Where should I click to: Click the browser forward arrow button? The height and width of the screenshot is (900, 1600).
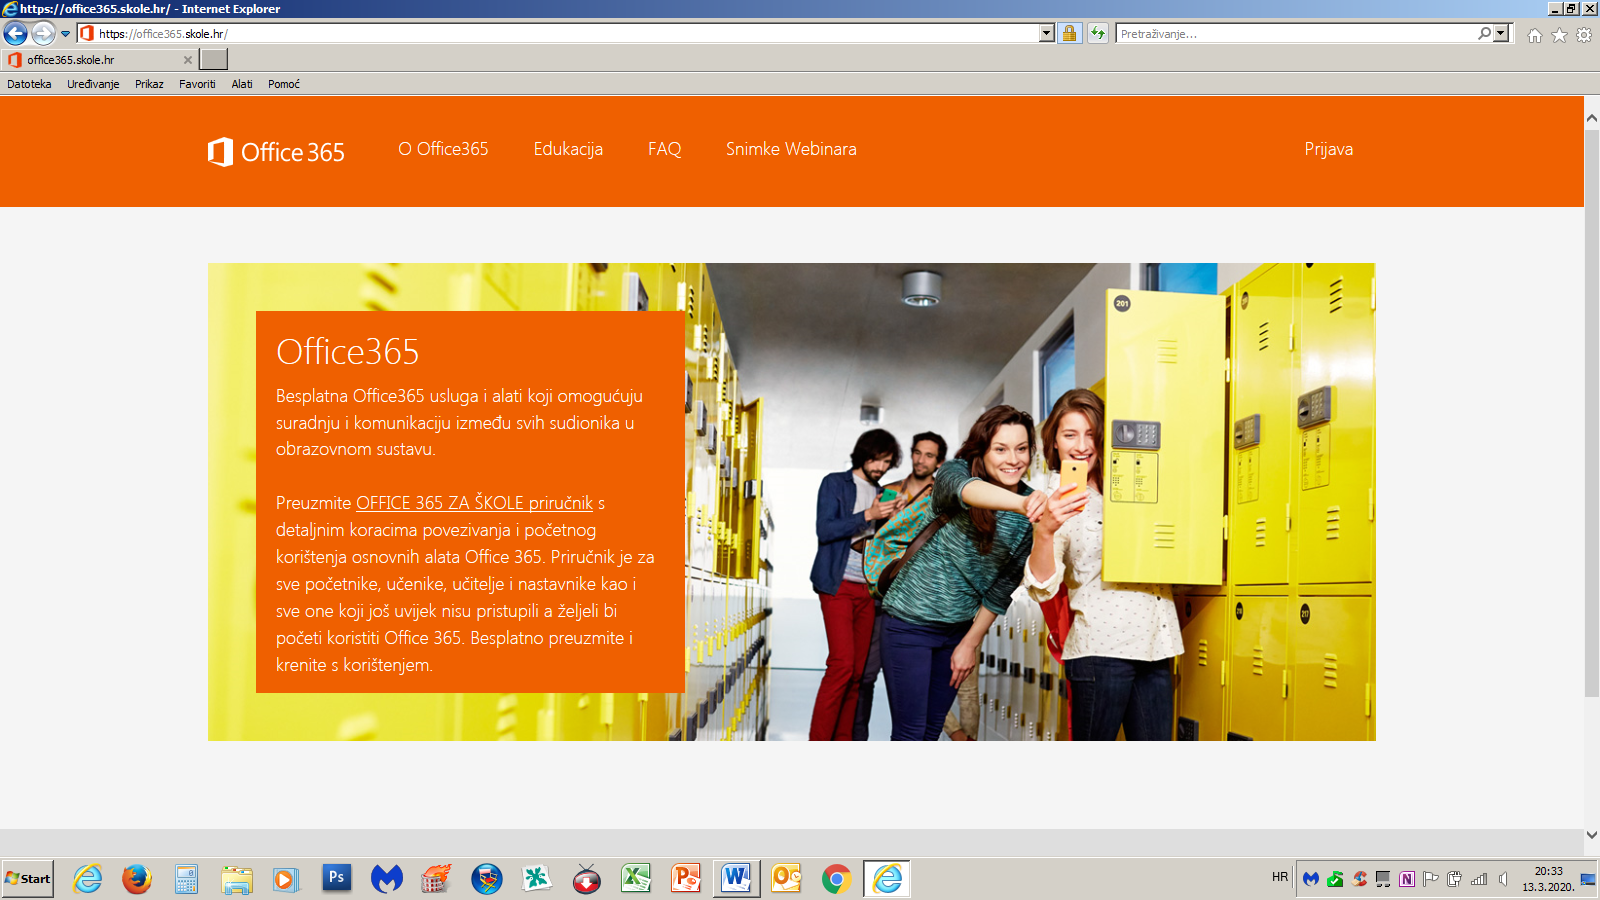[43, 33]
